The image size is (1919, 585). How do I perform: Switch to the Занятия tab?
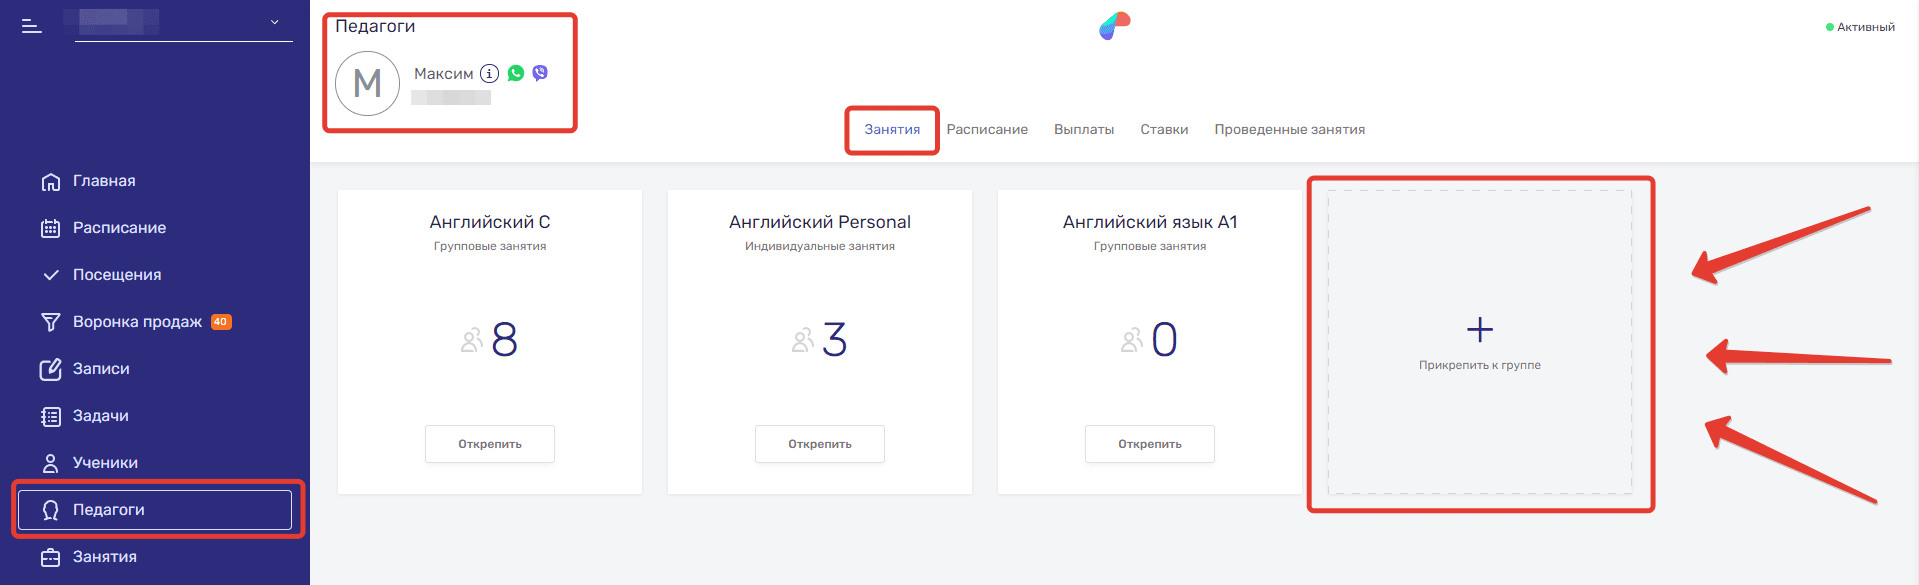click(892, 130)
